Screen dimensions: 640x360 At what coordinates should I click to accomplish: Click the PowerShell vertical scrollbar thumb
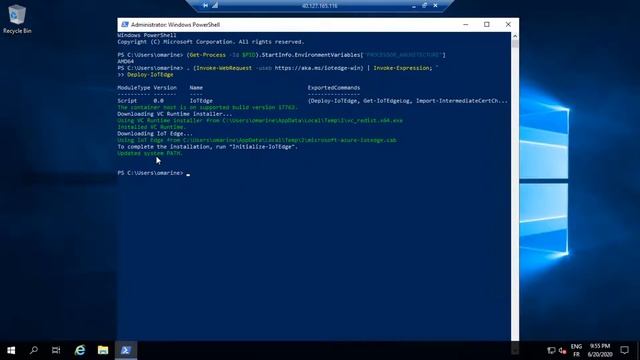coord(515,44)
